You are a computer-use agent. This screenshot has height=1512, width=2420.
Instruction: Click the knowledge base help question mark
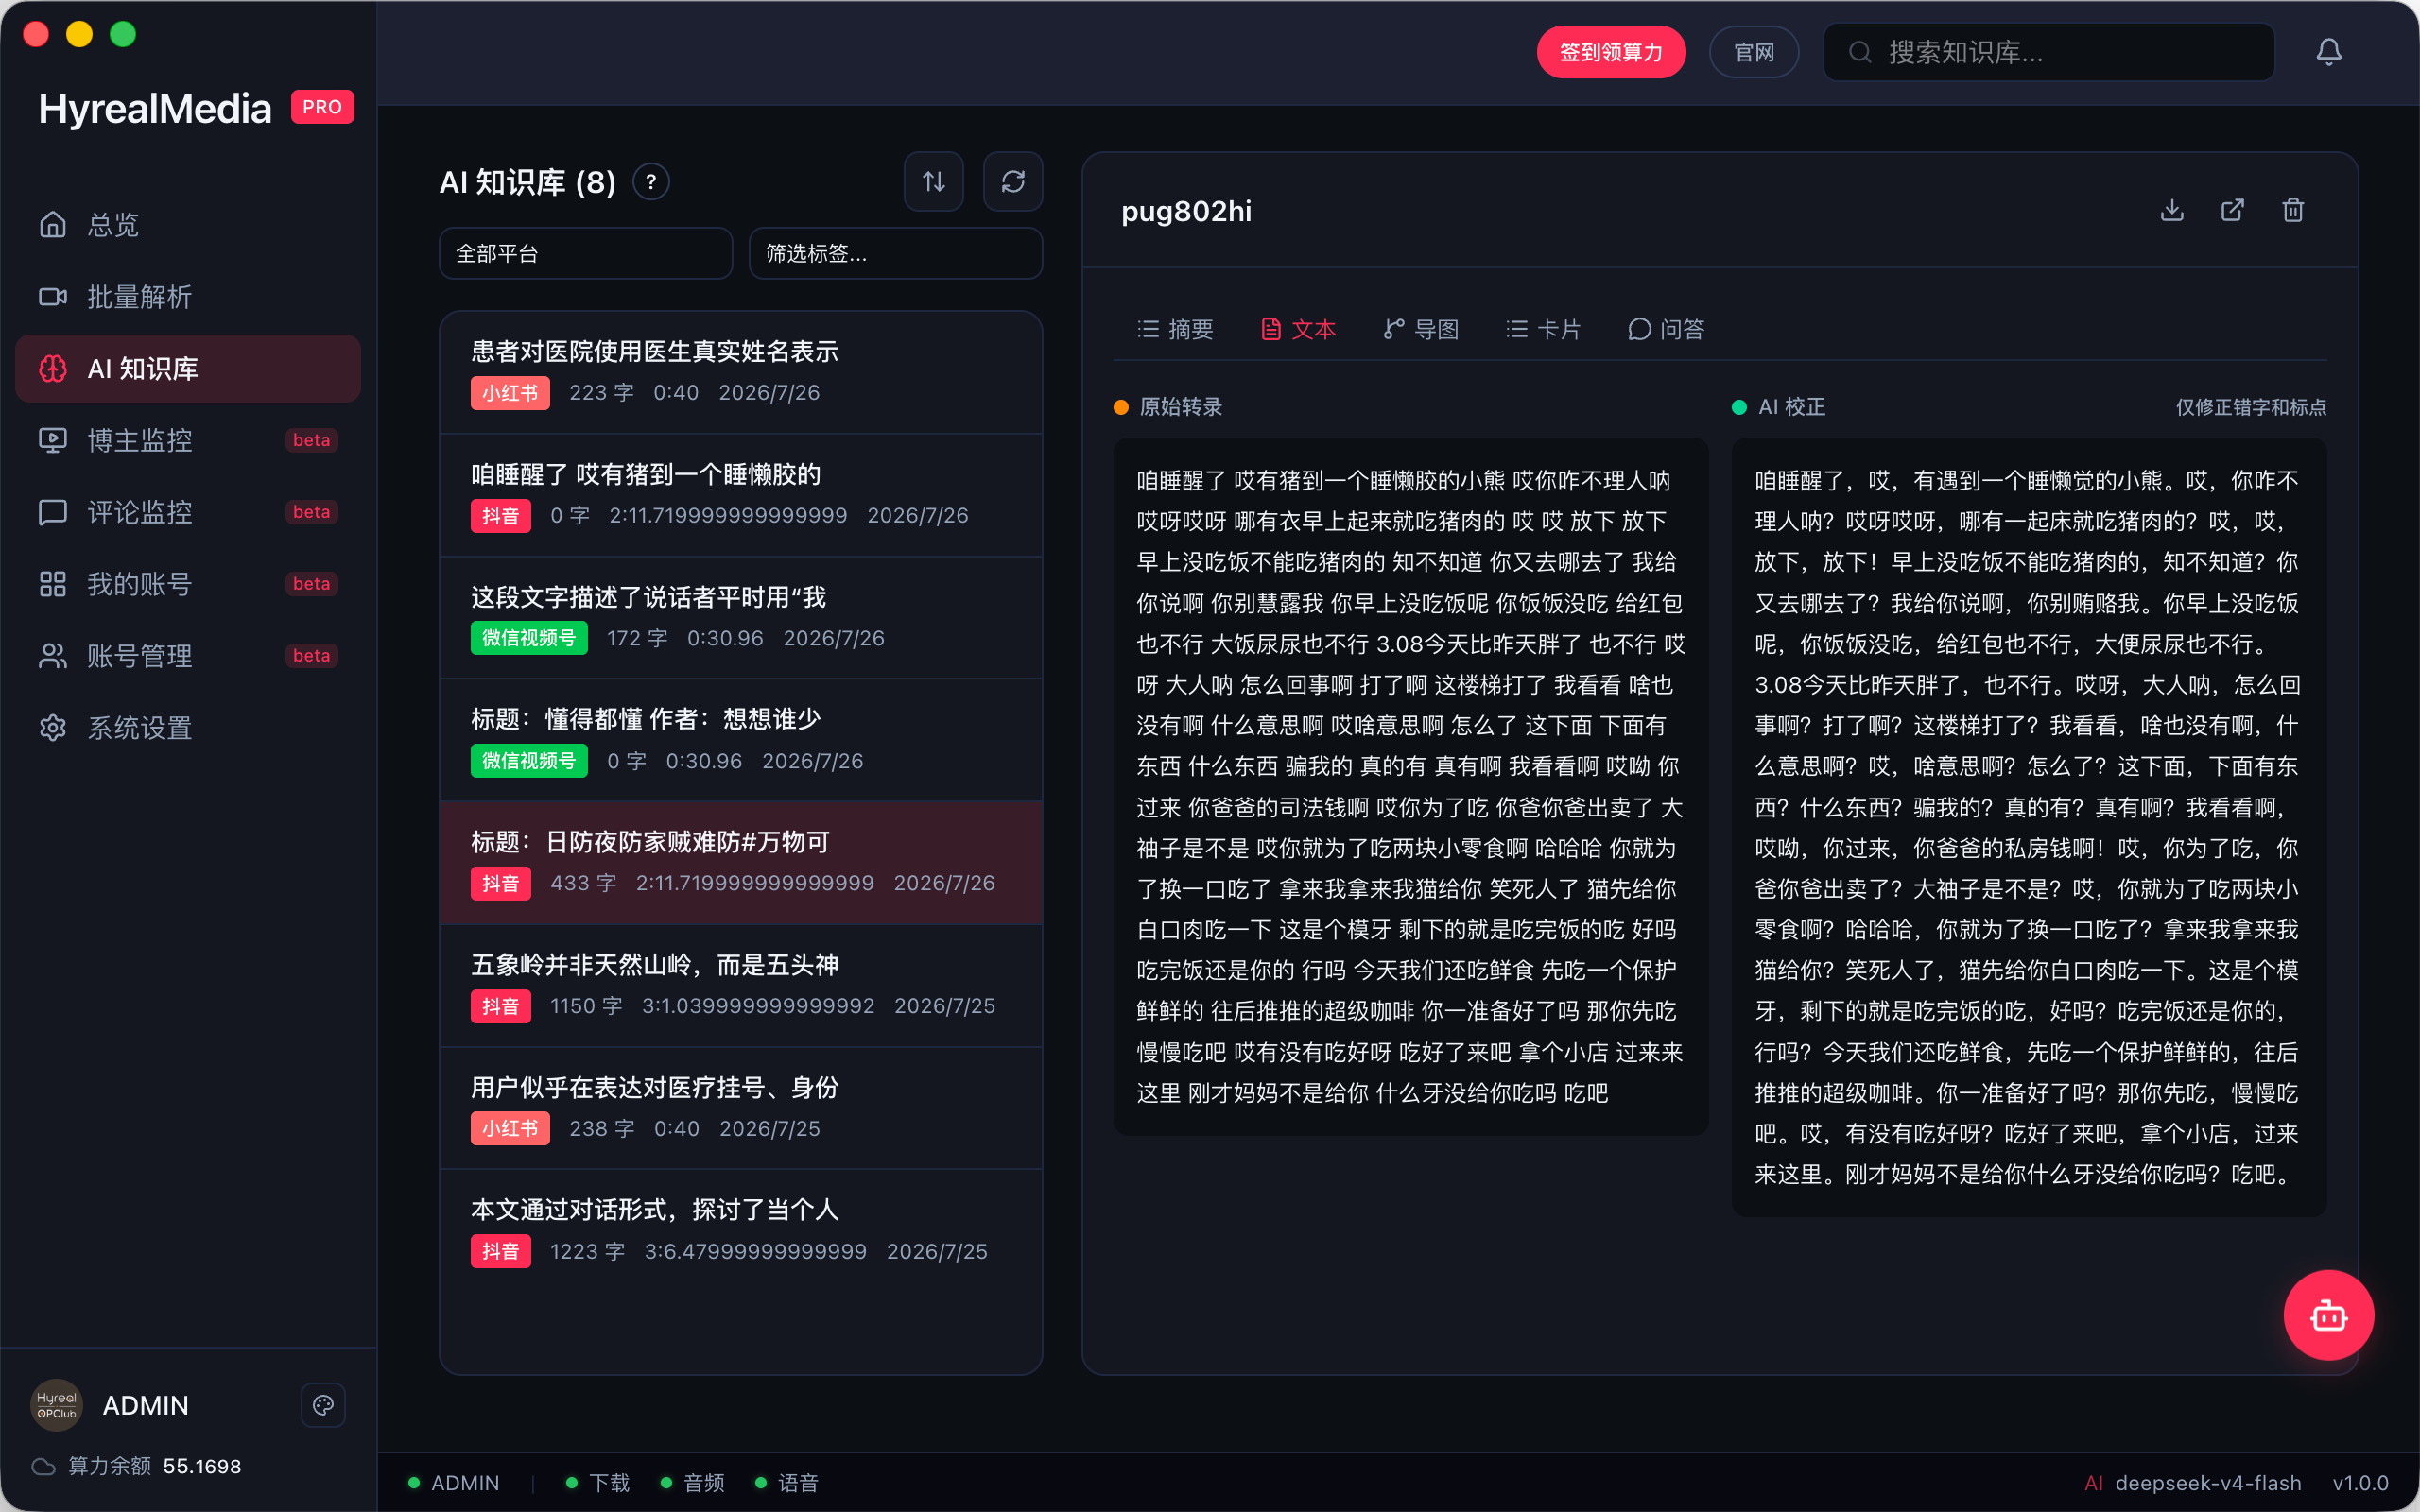[651, 182]
